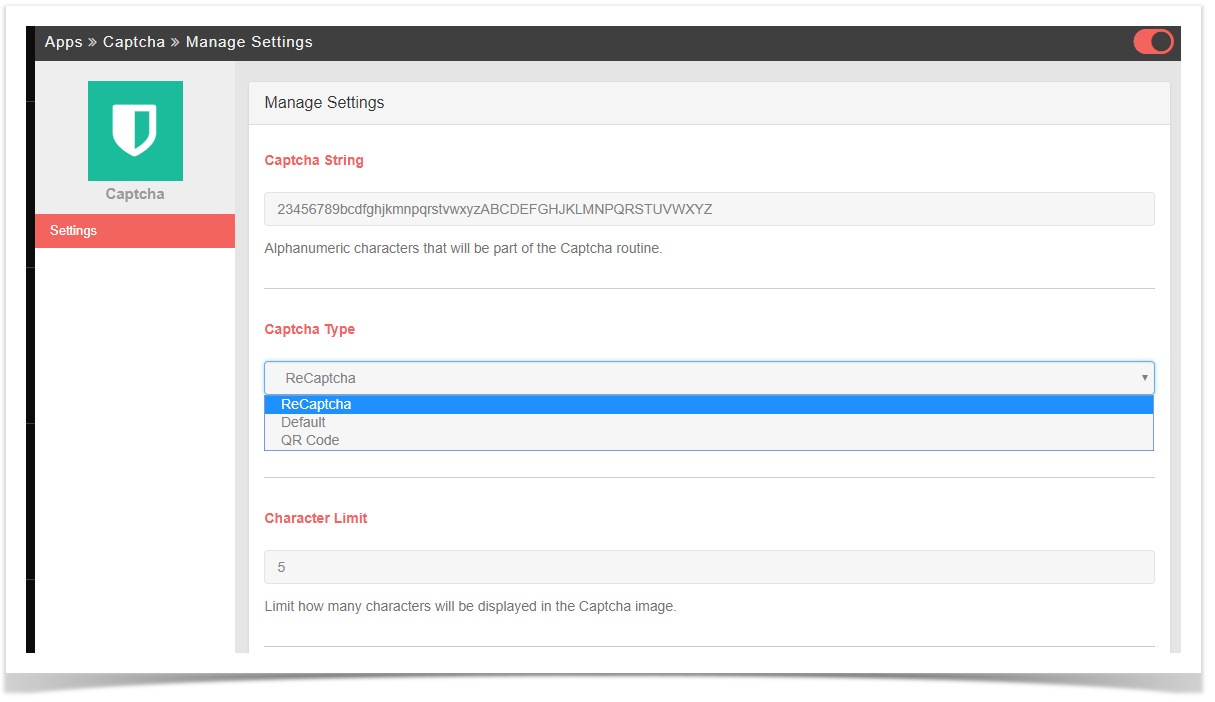Select the ReCaptcha option in the list

point(709,404)
